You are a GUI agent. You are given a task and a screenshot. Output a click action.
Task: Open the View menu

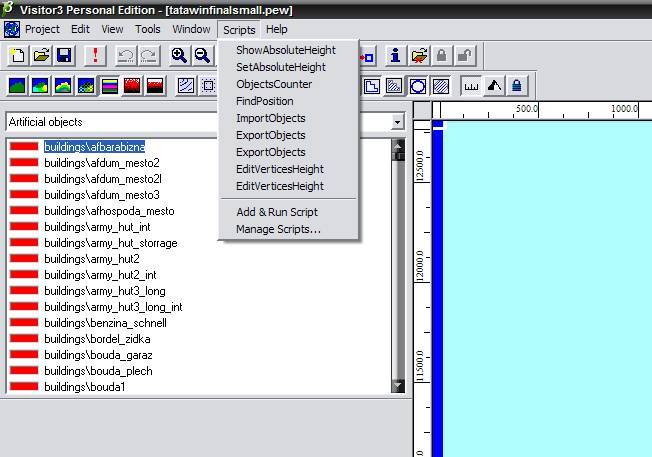pos(112,30)
